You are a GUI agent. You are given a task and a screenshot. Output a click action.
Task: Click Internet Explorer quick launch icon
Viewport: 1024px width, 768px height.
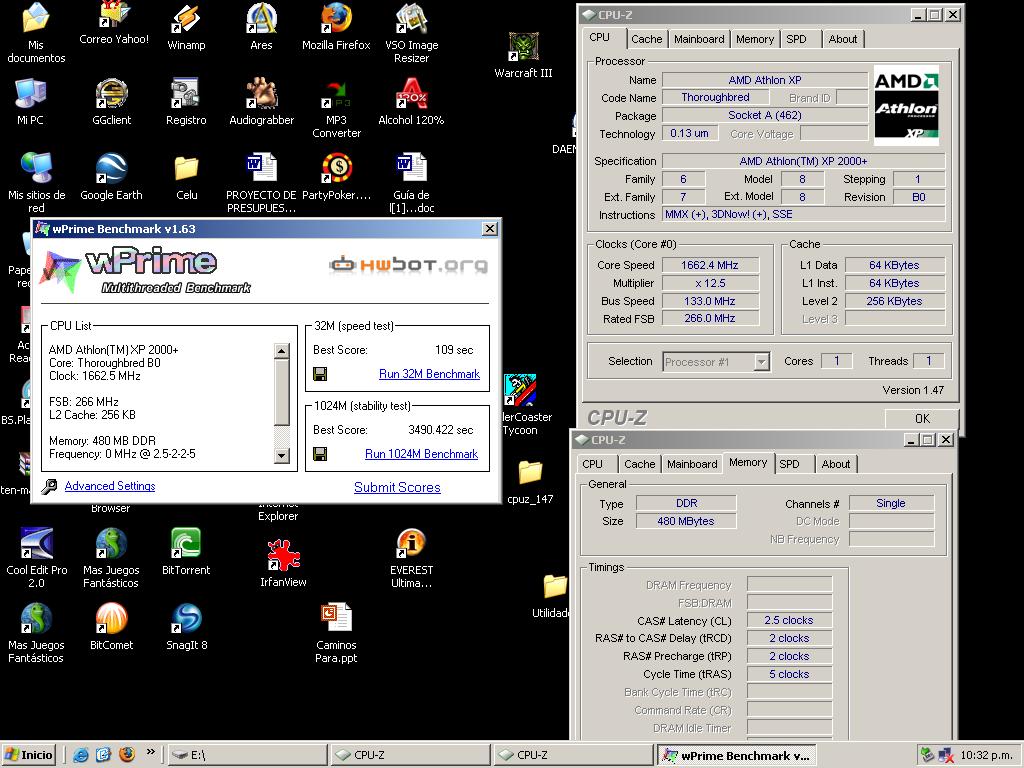coord(80,755)
